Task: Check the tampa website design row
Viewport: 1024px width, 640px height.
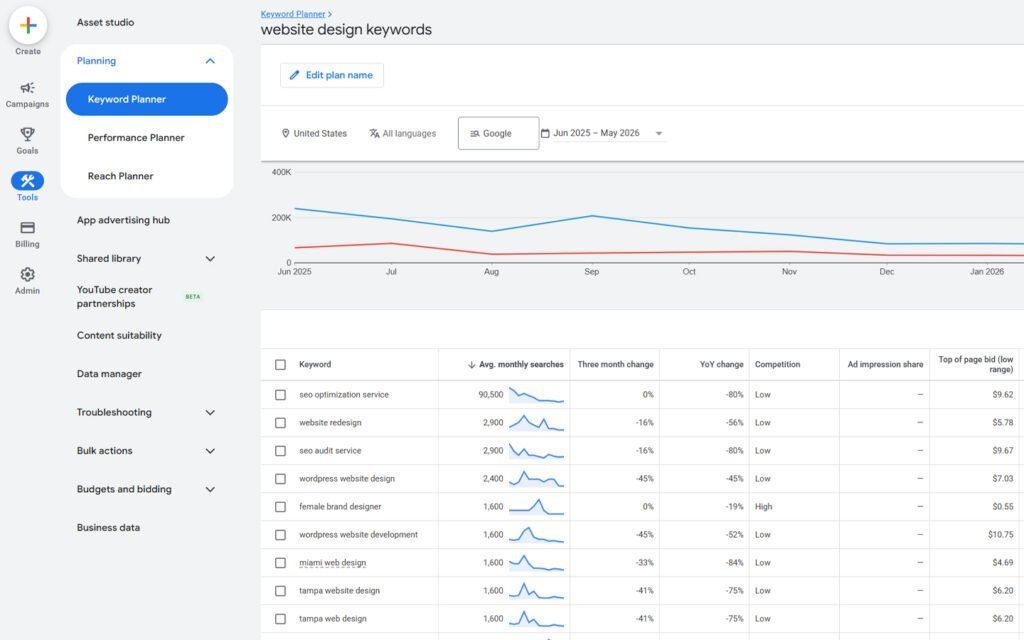Action: pyautogui.click(x=280, y=591)
